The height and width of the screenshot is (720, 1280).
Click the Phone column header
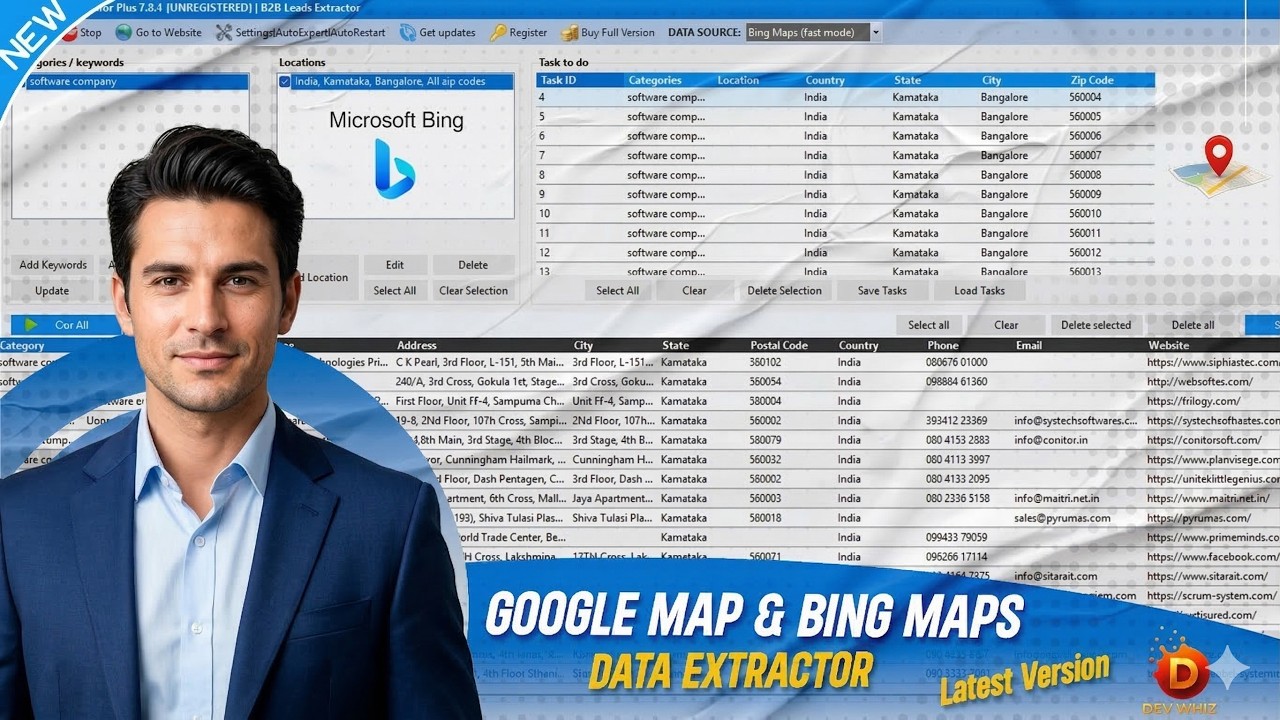click(x=943, y=346)
